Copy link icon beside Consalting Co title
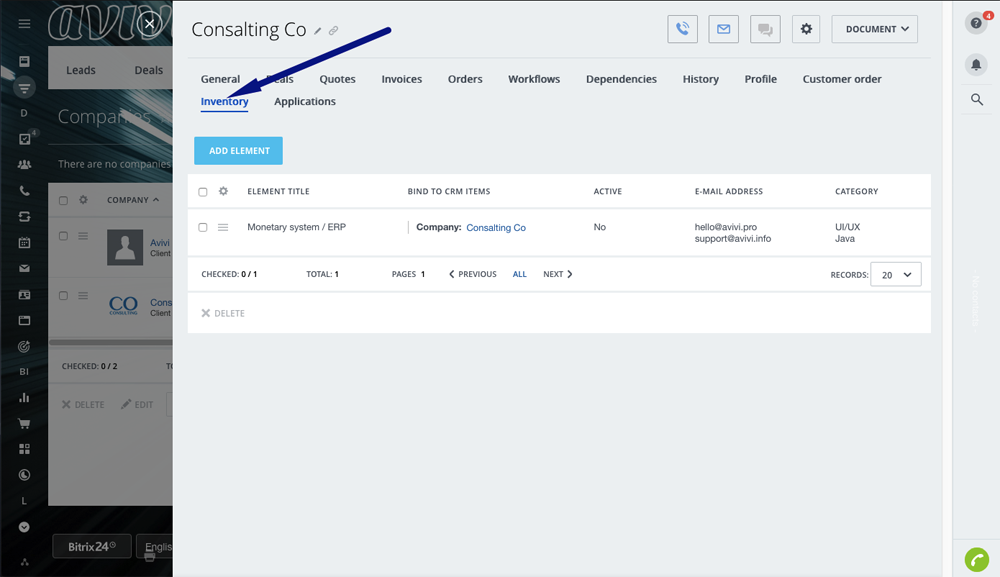This screenshot has height=577, width=1000. click(x=334, y=31)
